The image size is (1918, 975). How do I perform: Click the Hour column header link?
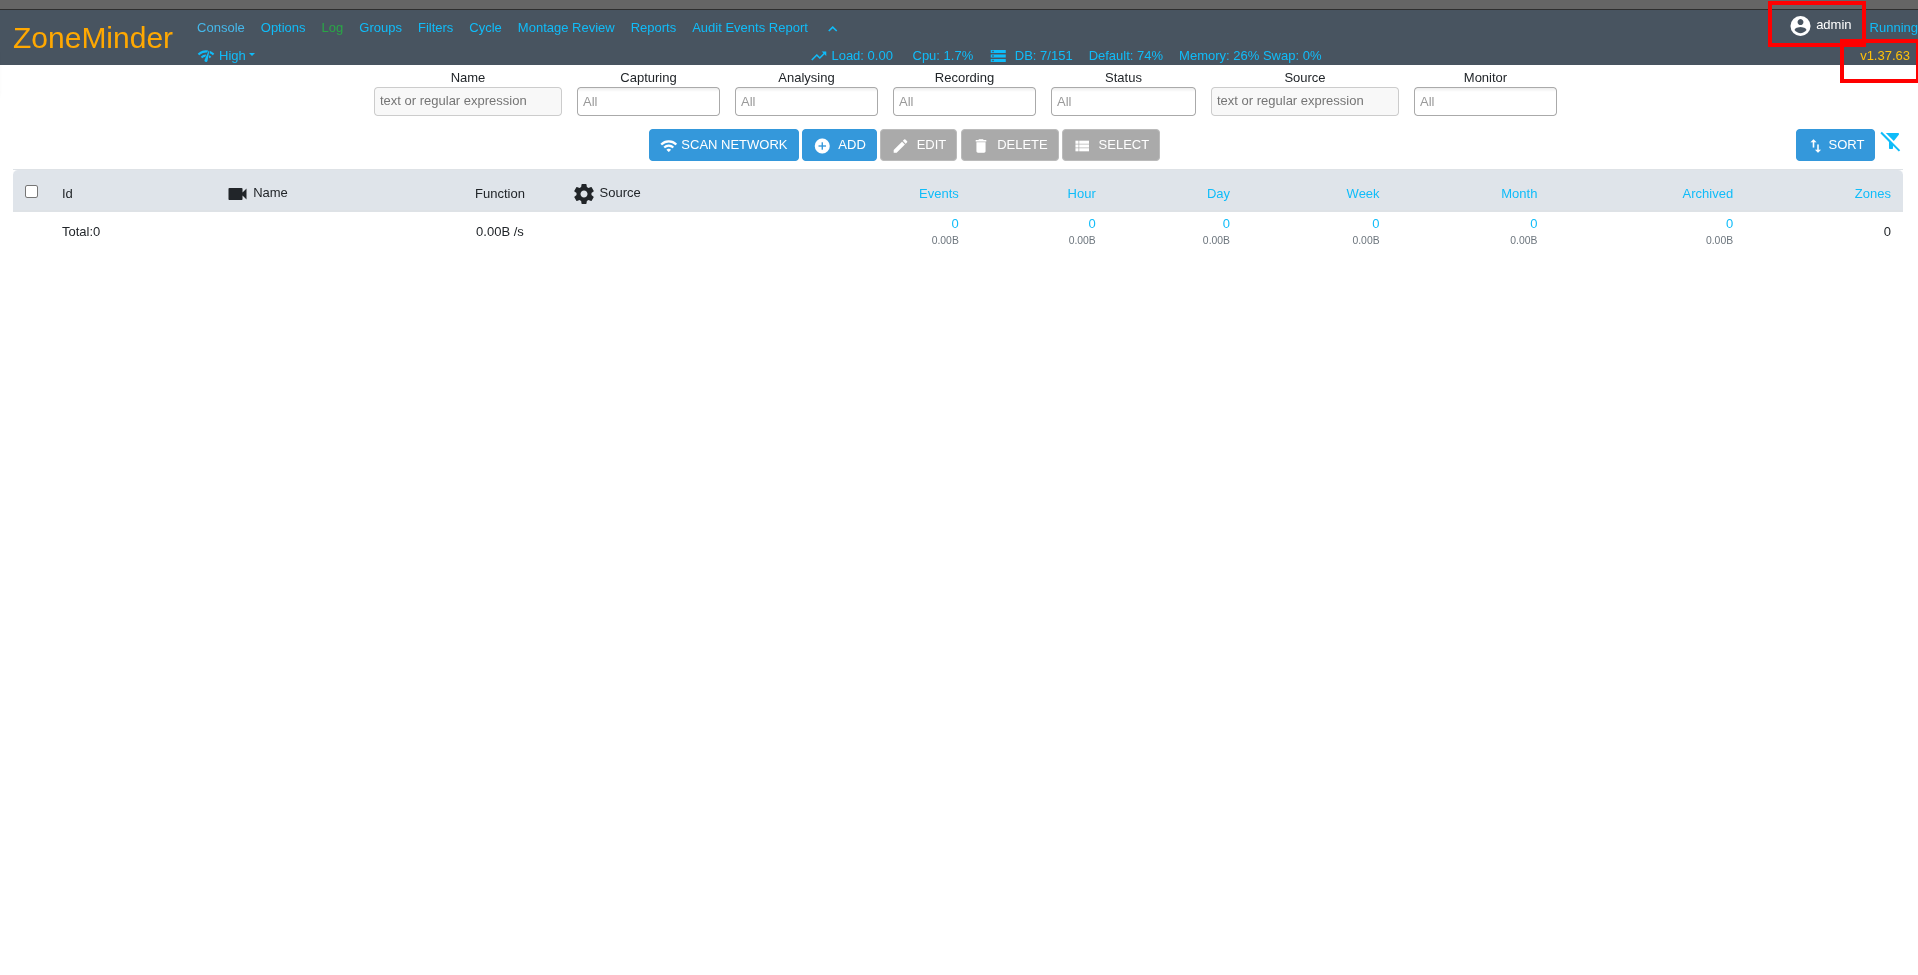tap(1081, 194)
